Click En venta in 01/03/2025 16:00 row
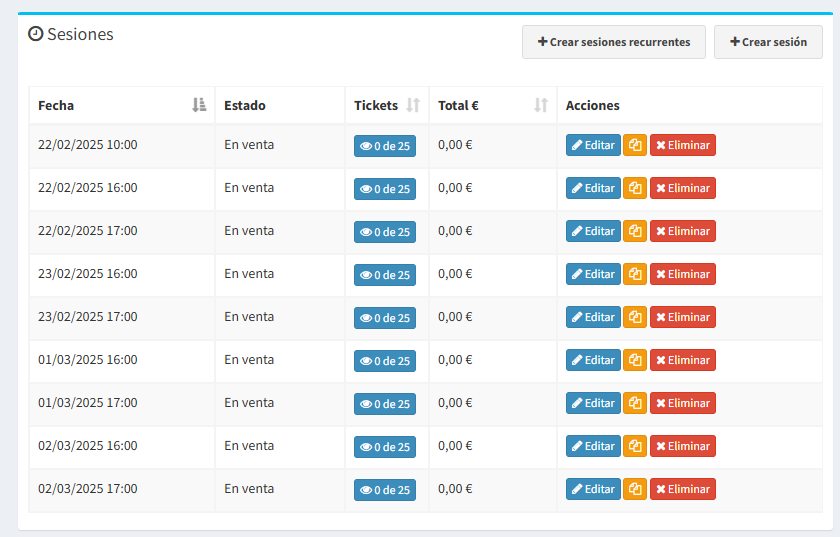This screenshot has height=537, width=840. 249,360
